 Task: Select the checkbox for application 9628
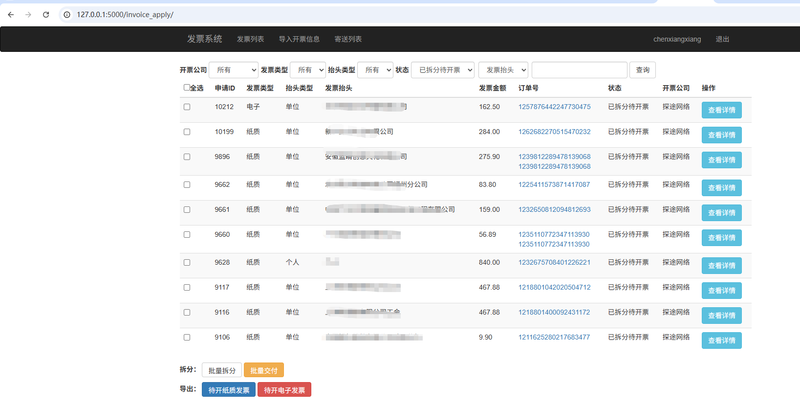pos(187,262)
